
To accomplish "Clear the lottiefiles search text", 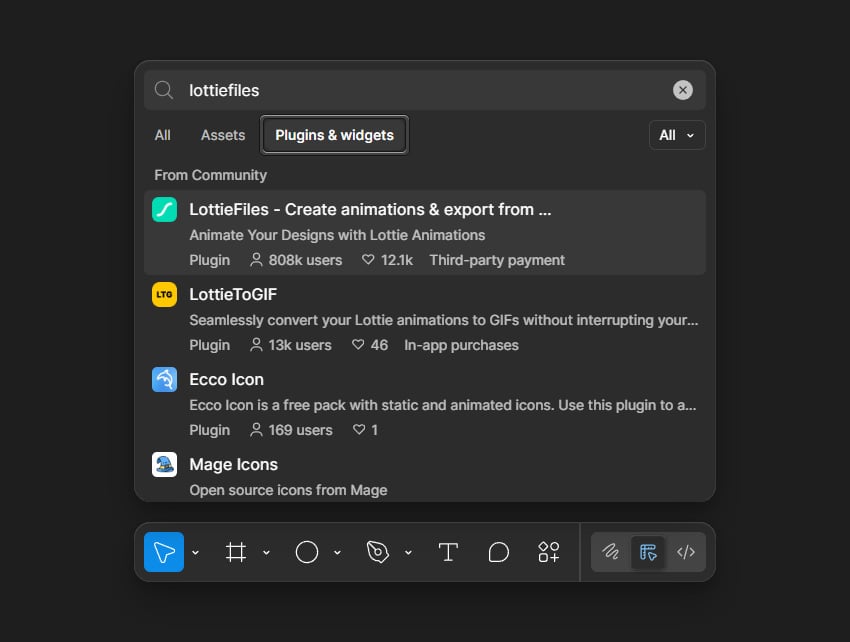I will pyautogui.click(x=683, y=90).
